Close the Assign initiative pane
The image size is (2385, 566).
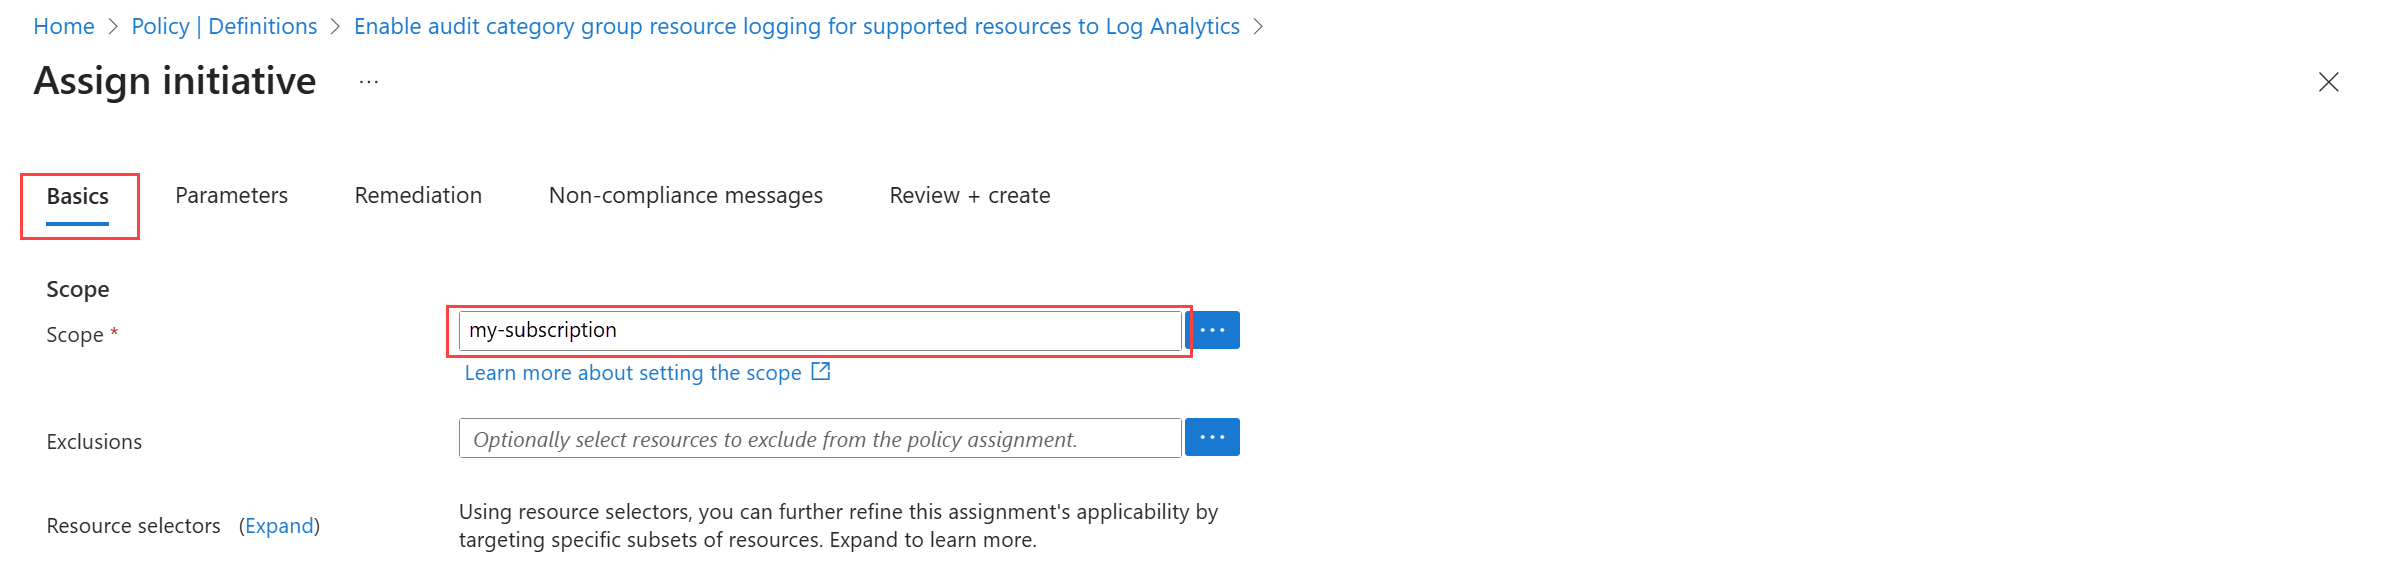[x=2328, y=82]
